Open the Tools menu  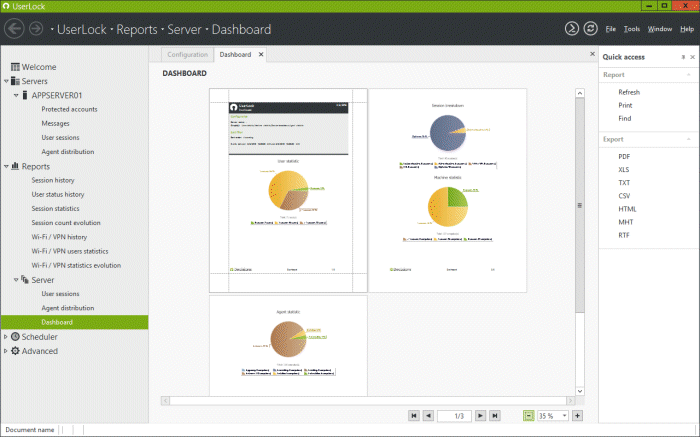tap(632, 29)
